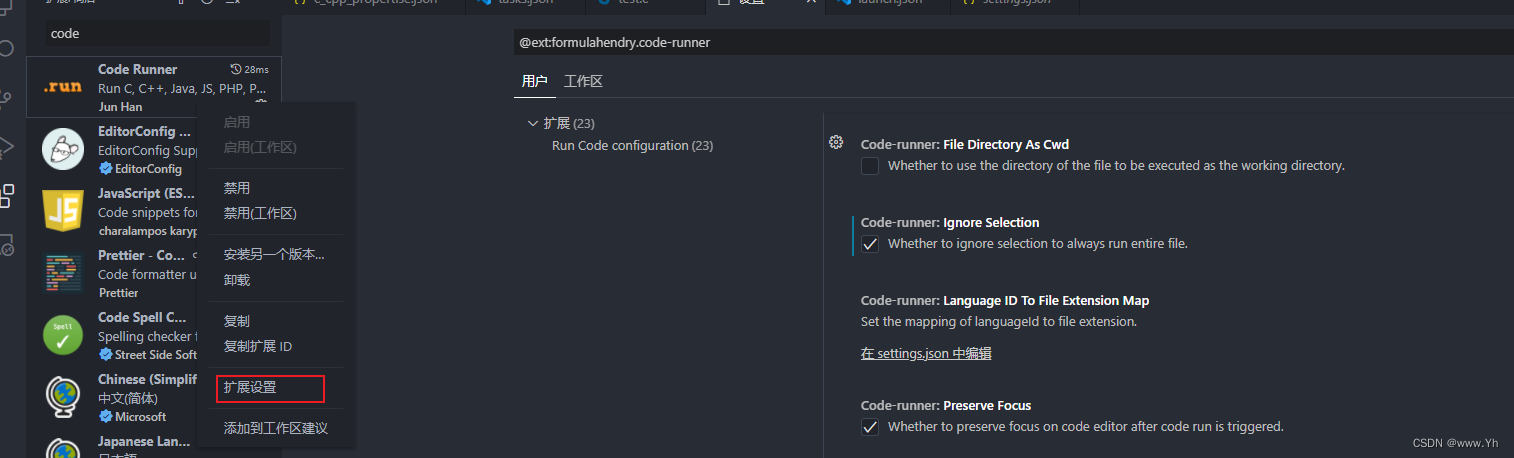Image resolution: width=1514 pixels, height=458 pixels.
Task: Click the Code-runner: Preserve Focus heading
Action: click(946, 405)
